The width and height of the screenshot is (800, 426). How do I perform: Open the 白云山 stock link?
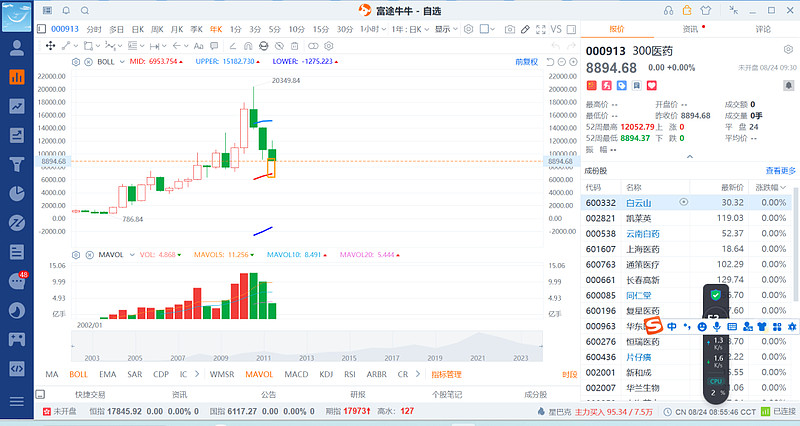[x=638, y=203]
